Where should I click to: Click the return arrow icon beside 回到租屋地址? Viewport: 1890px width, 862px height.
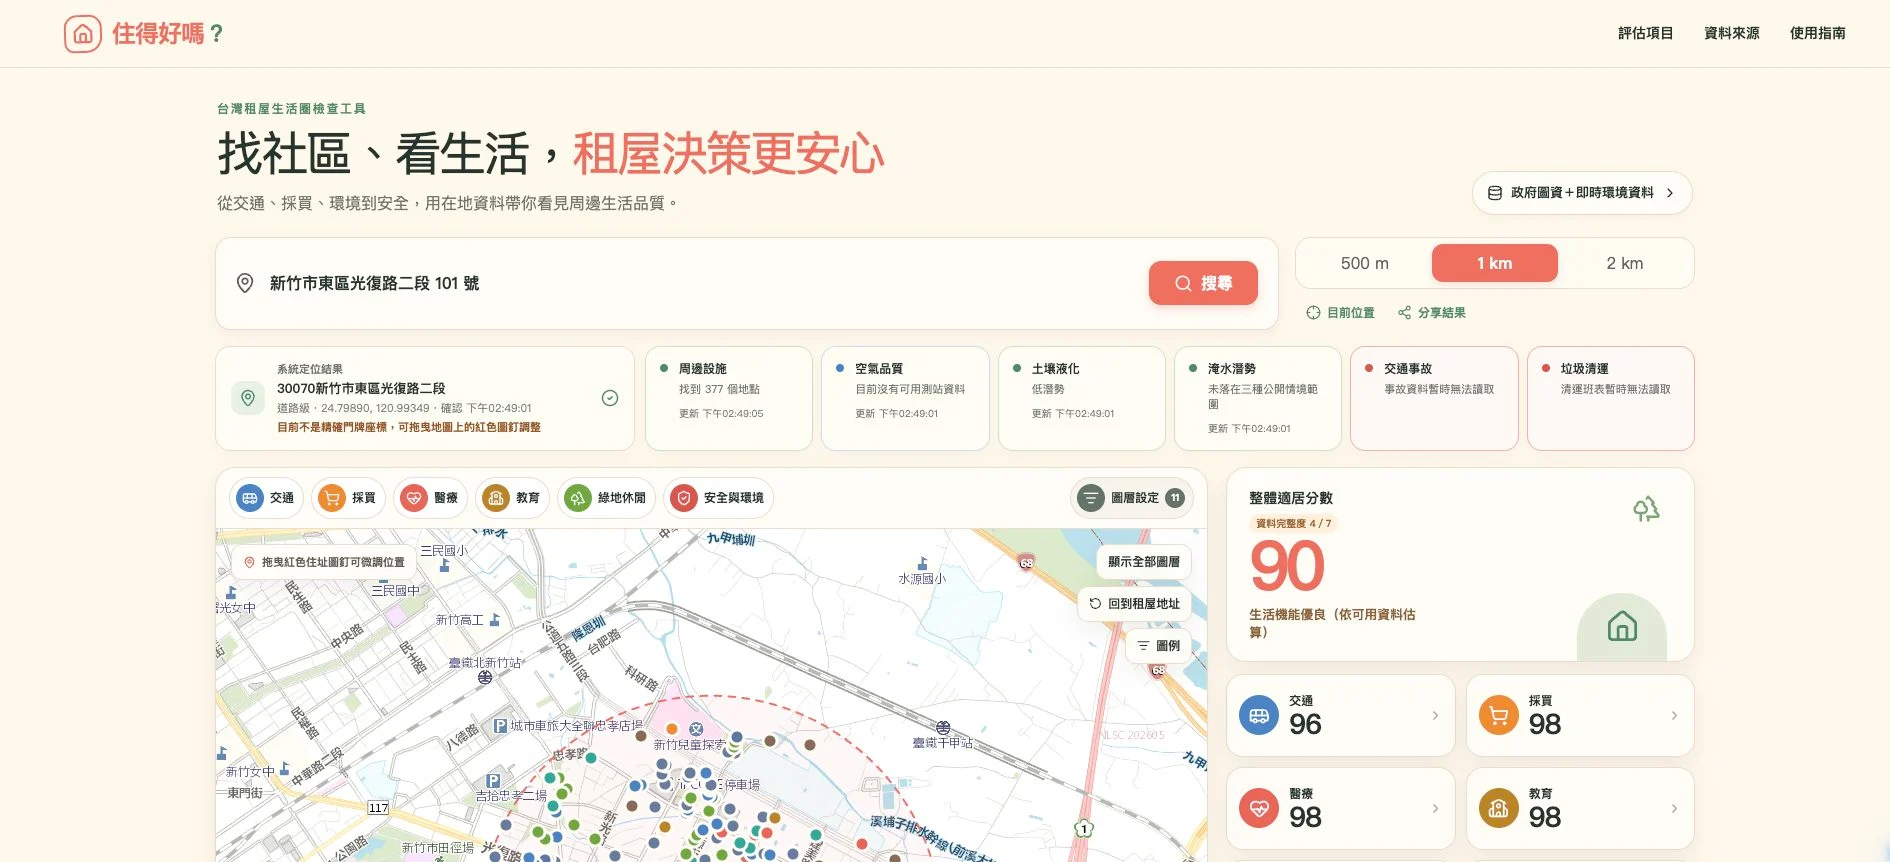tap(1095, 604)
